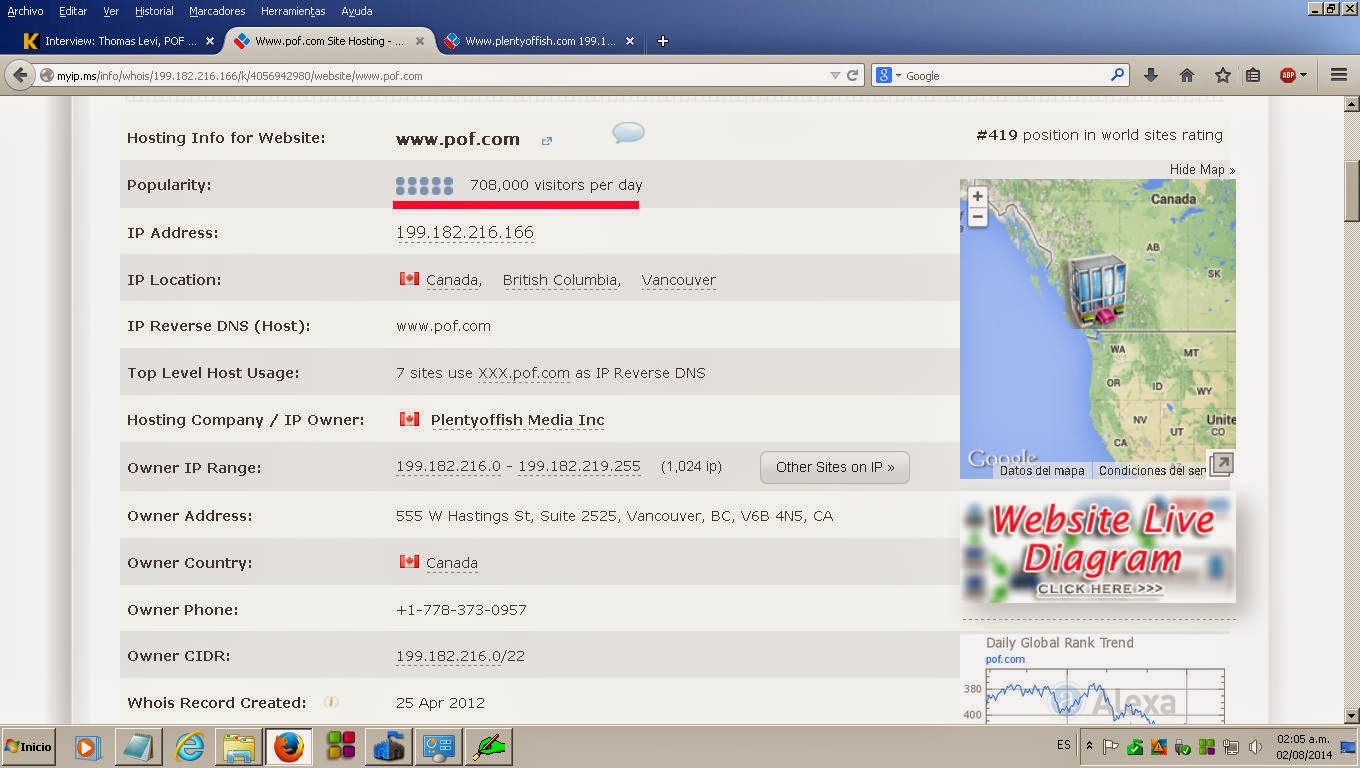The image size is (1360, 768).
Task: Open the Website Live Diagram banner
Action: click(1098, 548)
